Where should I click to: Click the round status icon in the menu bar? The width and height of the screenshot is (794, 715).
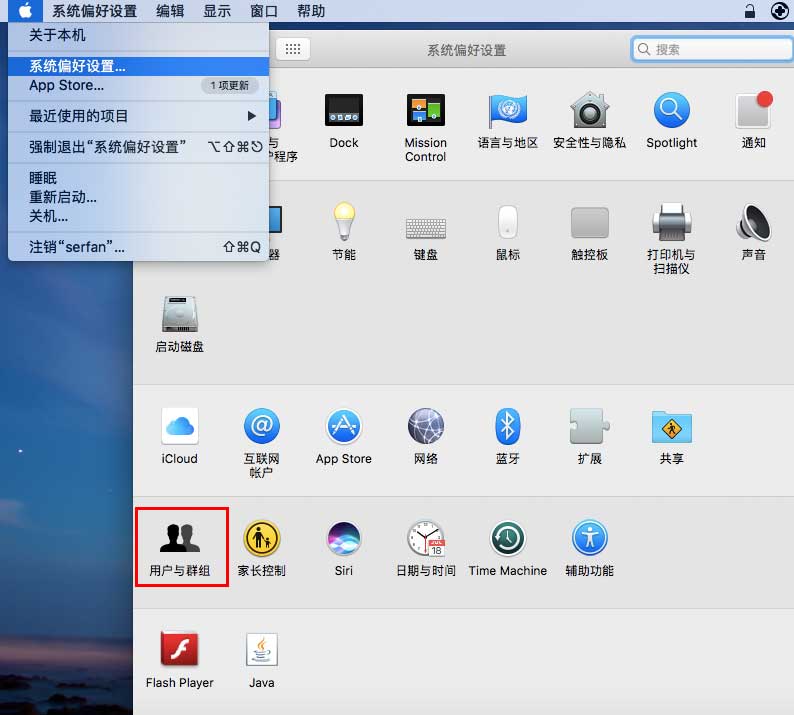point(779,11)
